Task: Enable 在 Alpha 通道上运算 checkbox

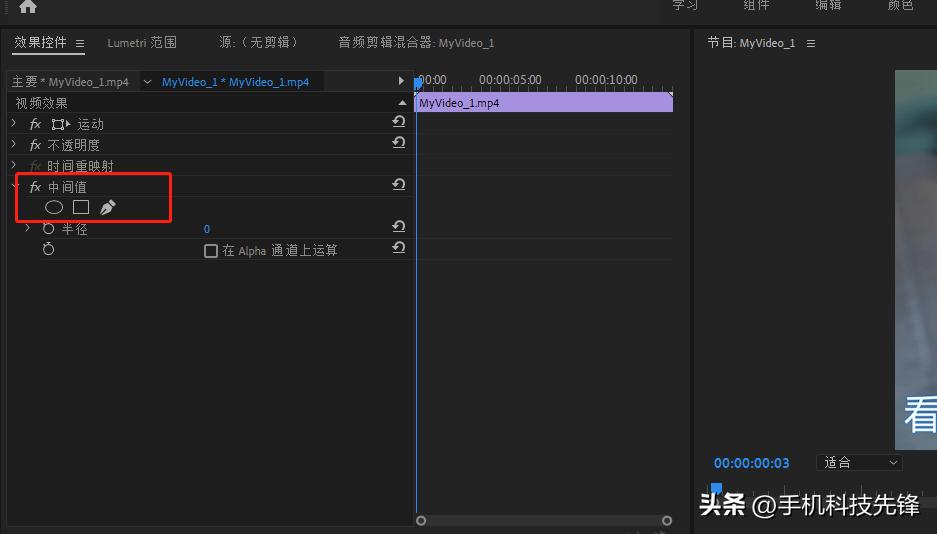Action: tap(211, 251)
